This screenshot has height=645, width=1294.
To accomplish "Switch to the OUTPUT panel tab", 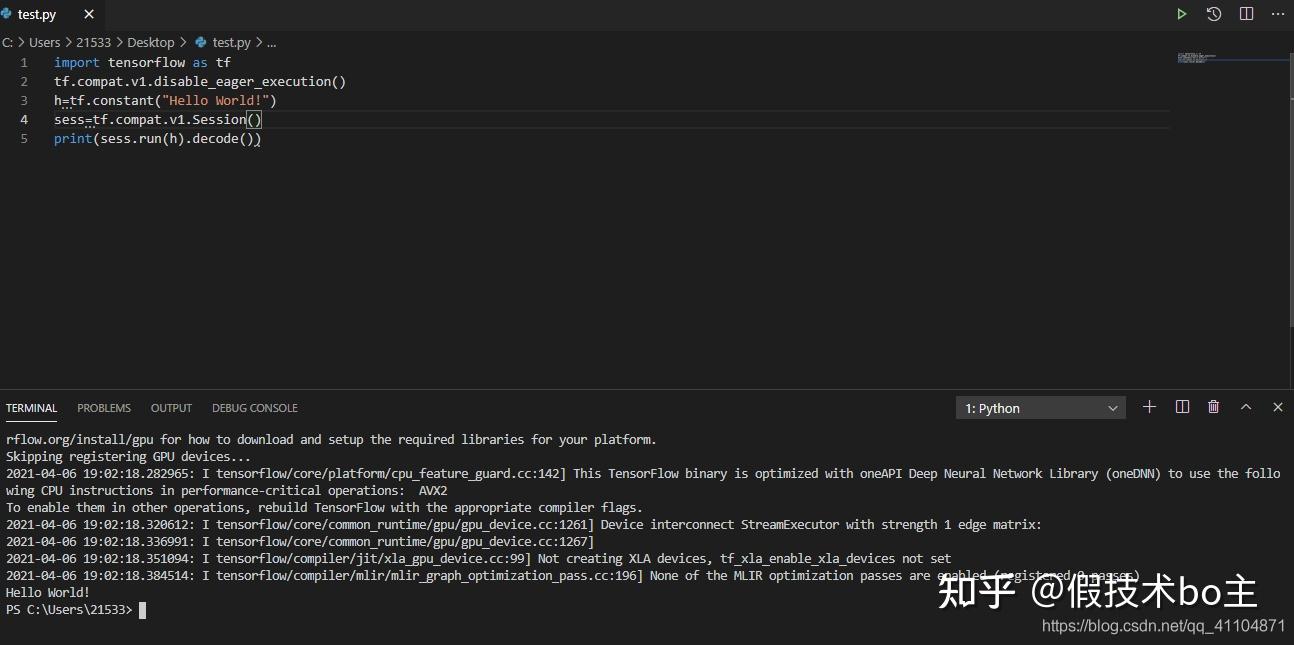I will pos(171,408).
